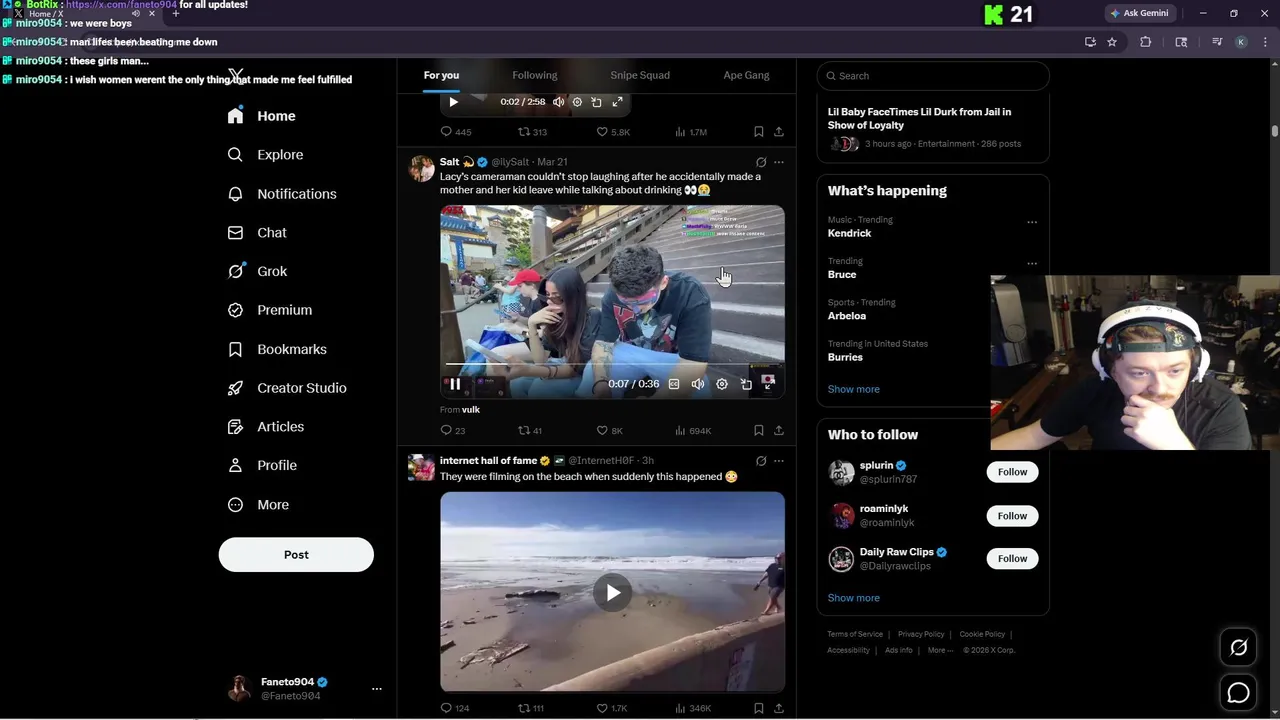Switch to the Snipe Squad tab
This screenshot has width=1280, height=720.
pyautogui.click(x=640, y=75)
